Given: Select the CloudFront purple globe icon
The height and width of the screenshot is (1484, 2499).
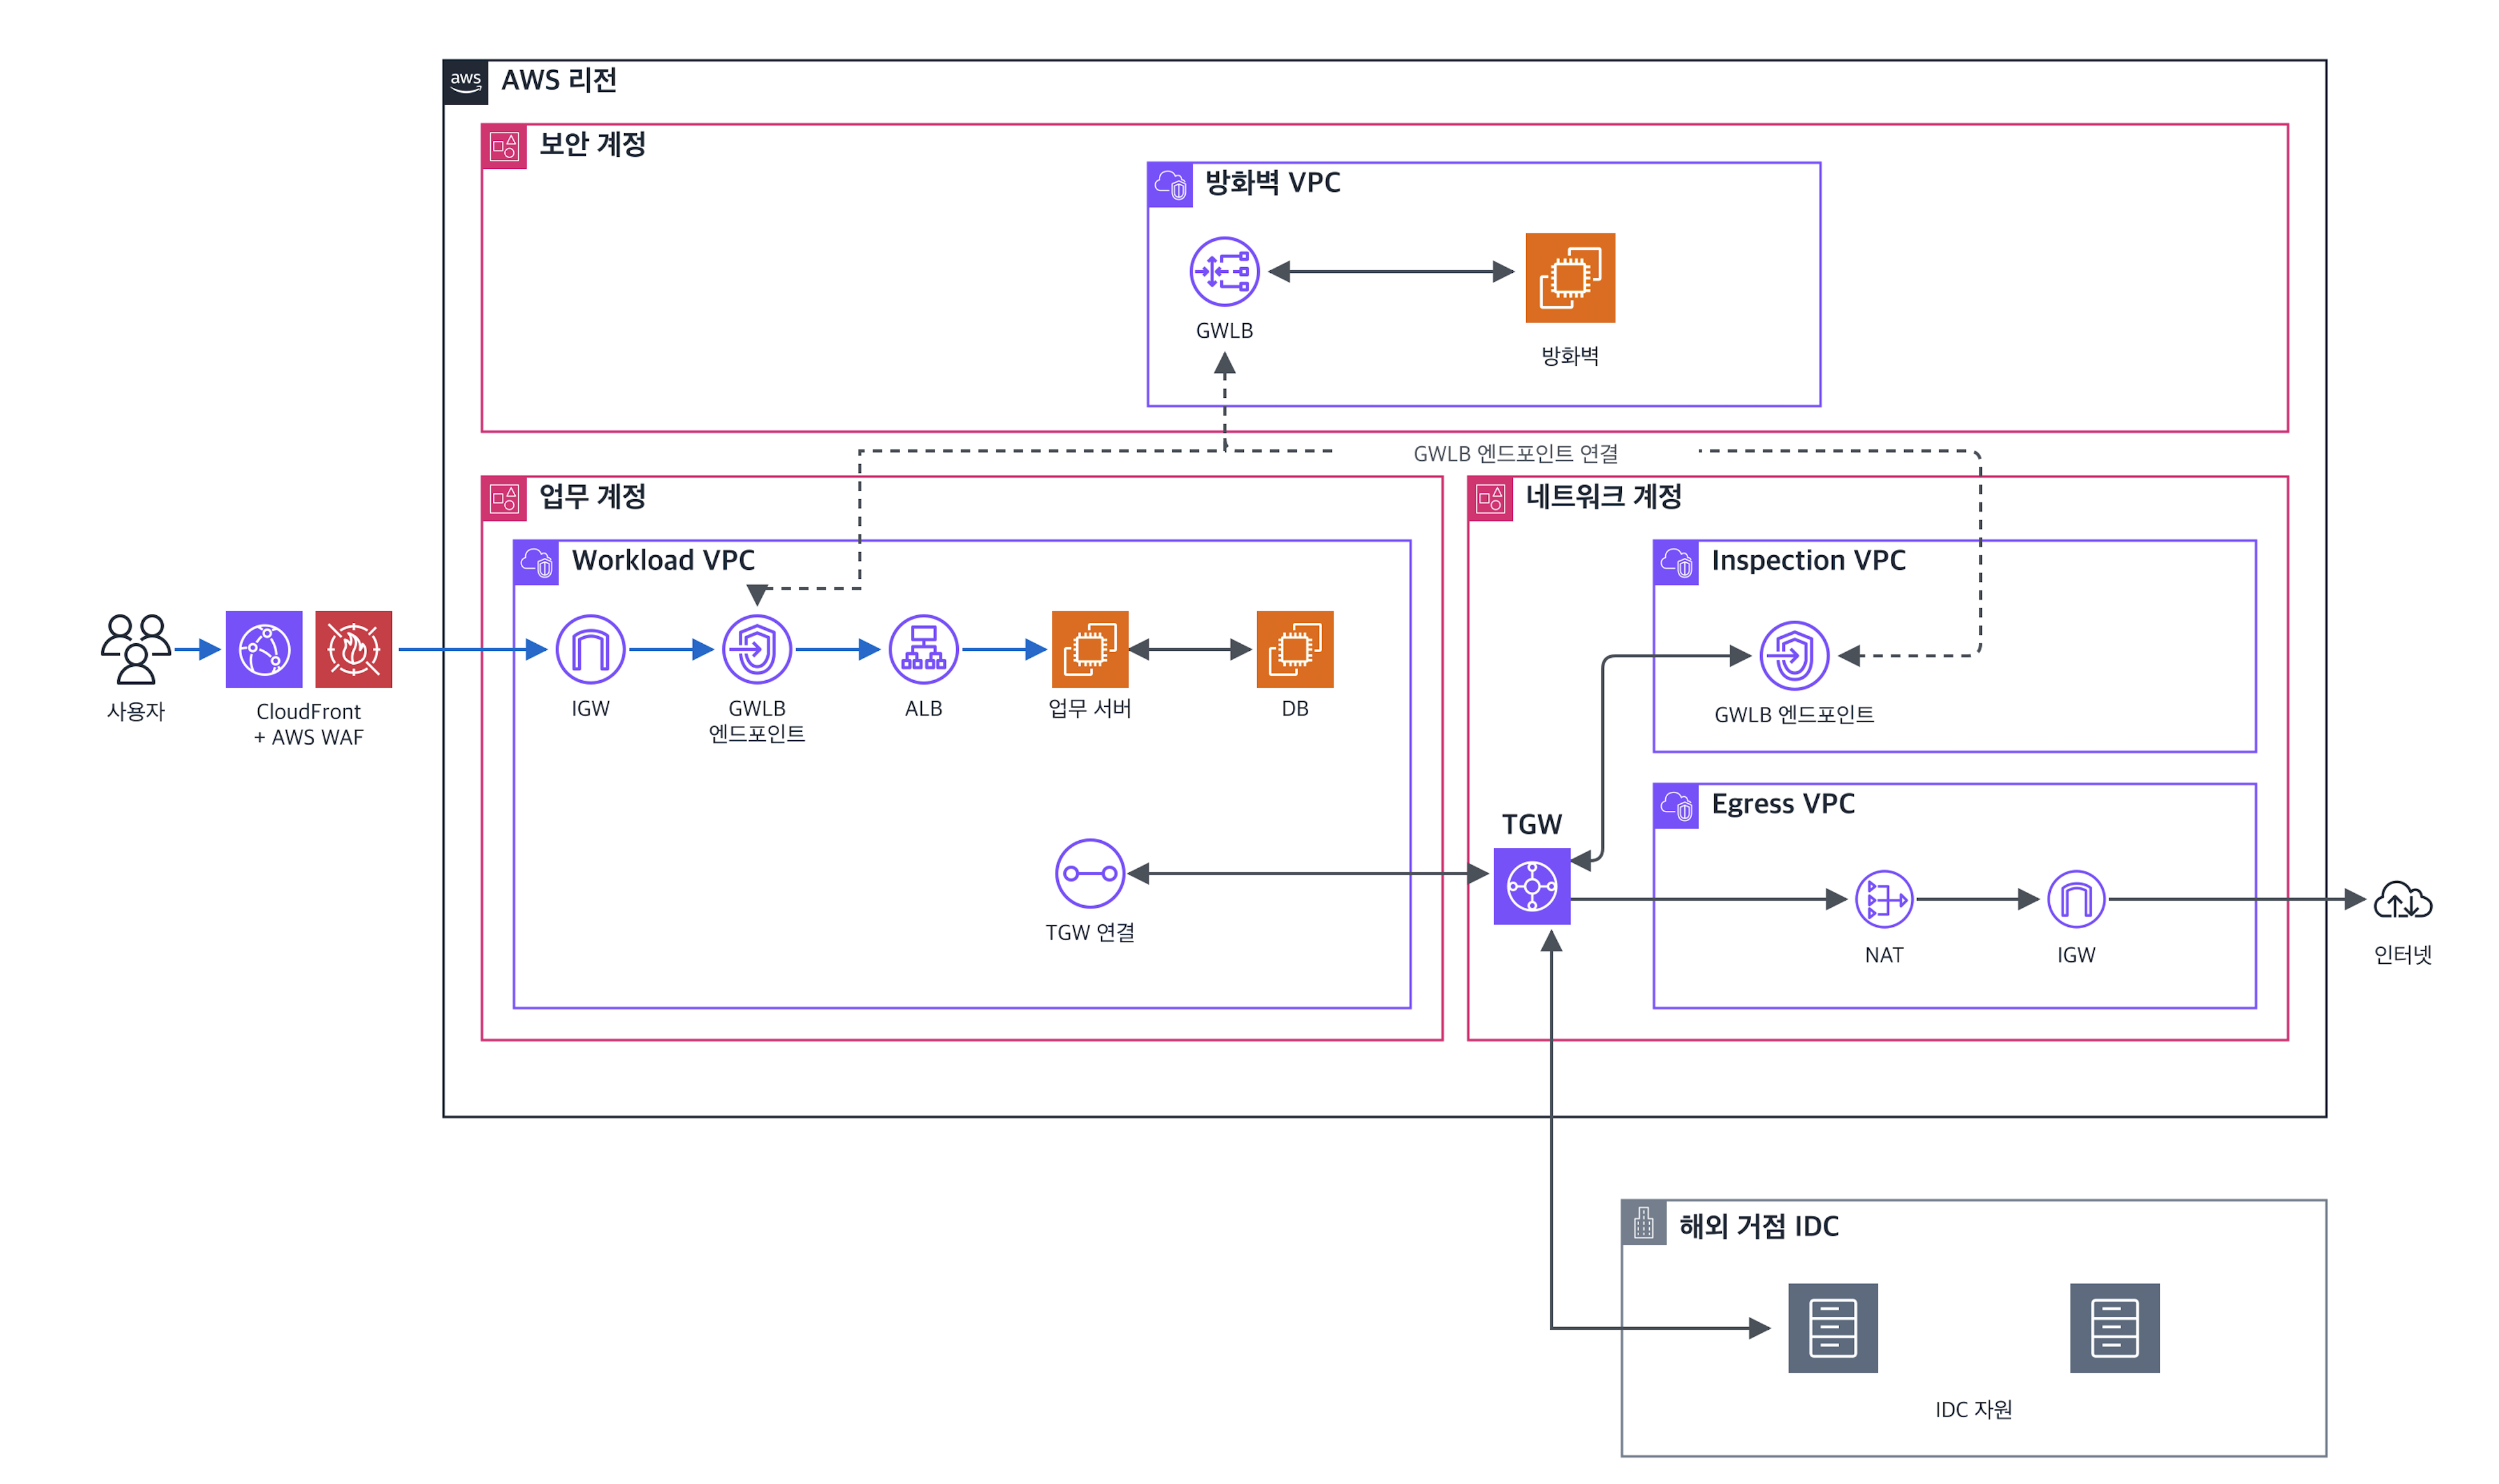Looking at the screenshot, I should 264,649.
